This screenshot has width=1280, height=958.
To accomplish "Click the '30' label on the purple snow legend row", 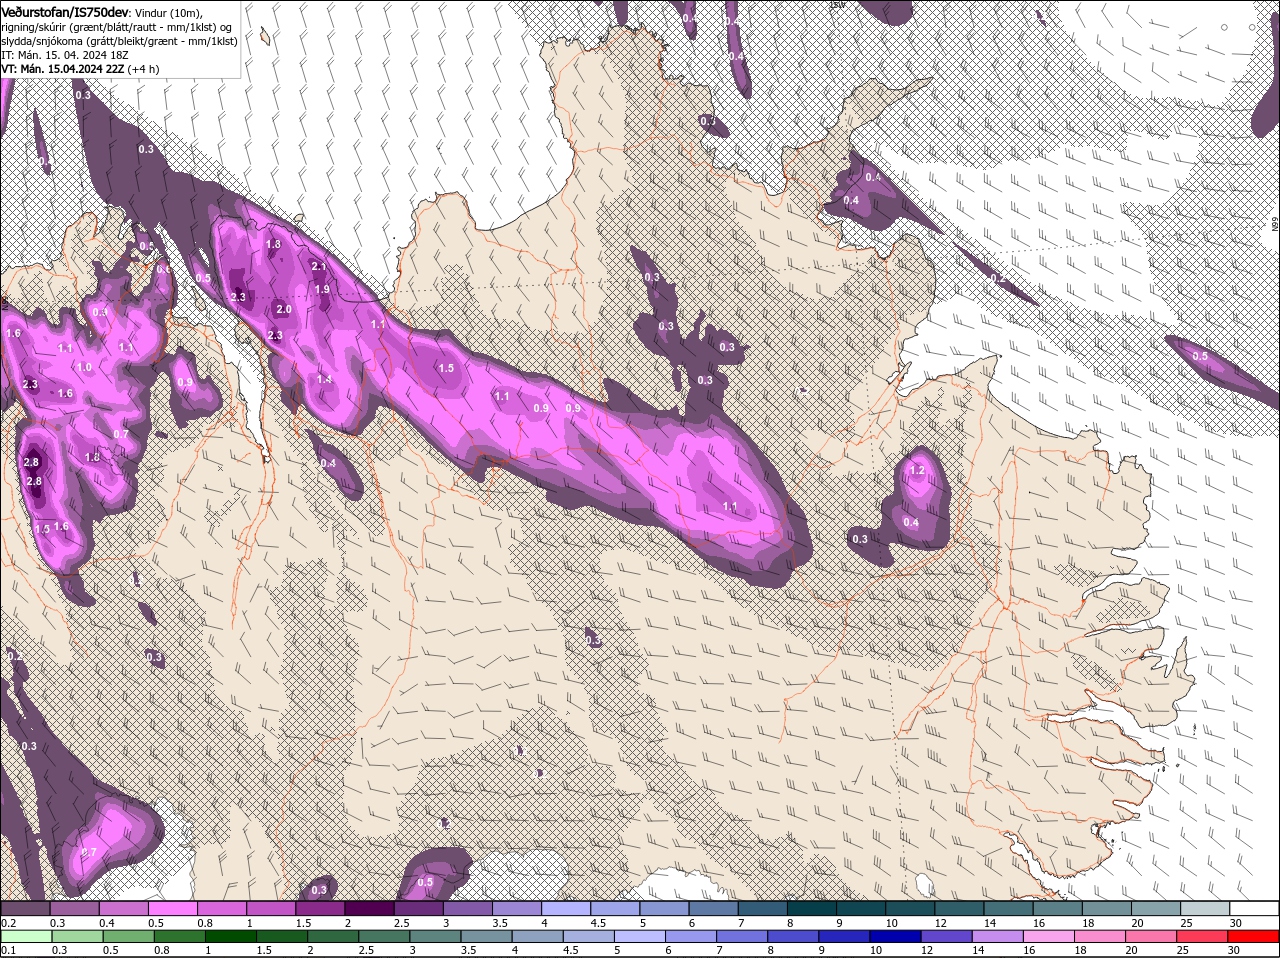I will click(1235, 922).
